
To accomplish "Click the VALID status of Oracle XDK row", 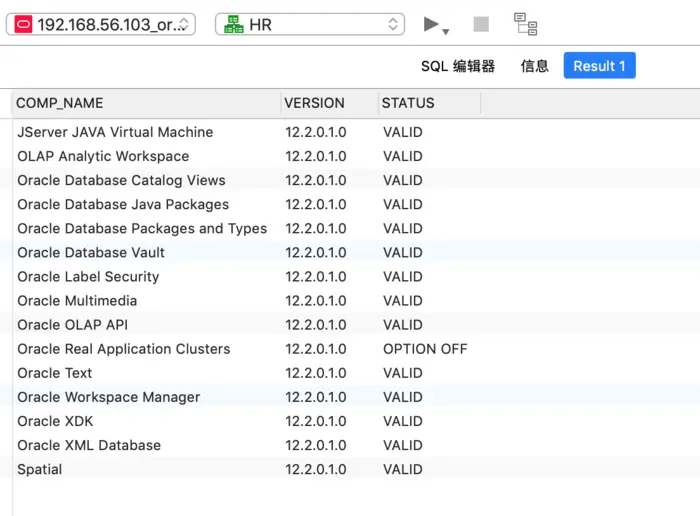I will [x=403, y=421].
